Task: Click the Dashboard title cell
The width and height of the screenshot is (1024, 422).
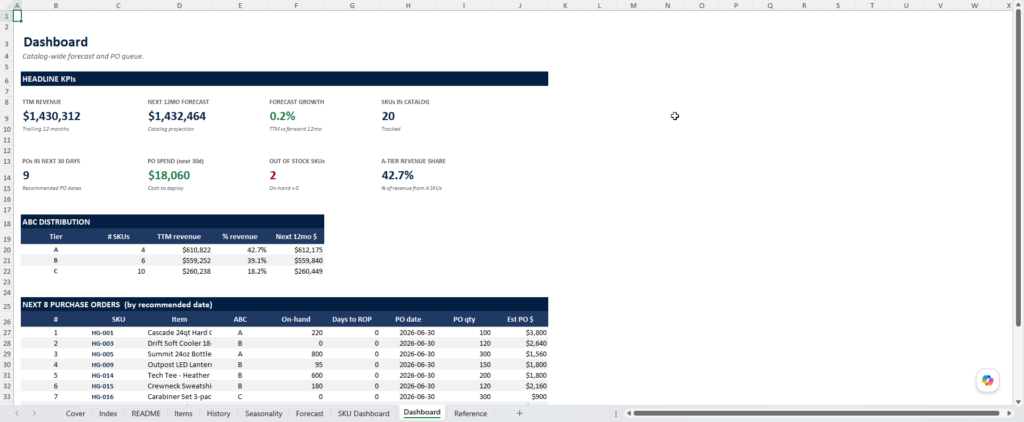Action: pyautogui.click(x=56, y=42)
